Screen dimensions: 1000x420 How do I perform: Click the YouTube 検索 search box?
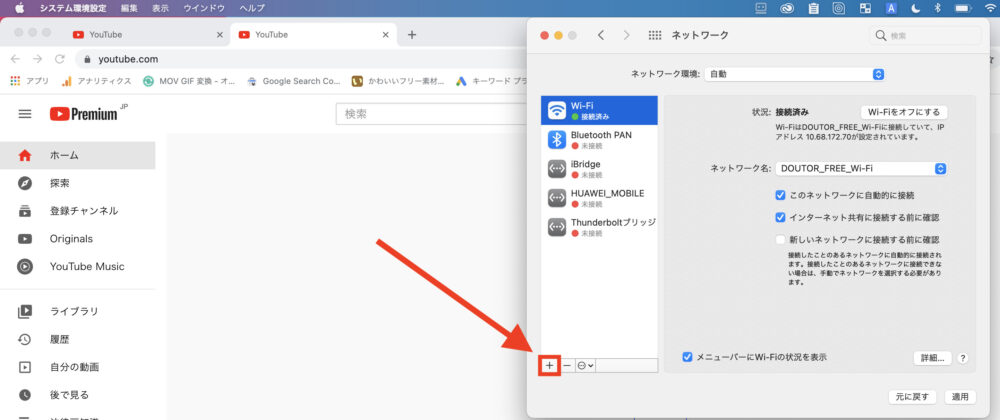click(x=432, y=114)
